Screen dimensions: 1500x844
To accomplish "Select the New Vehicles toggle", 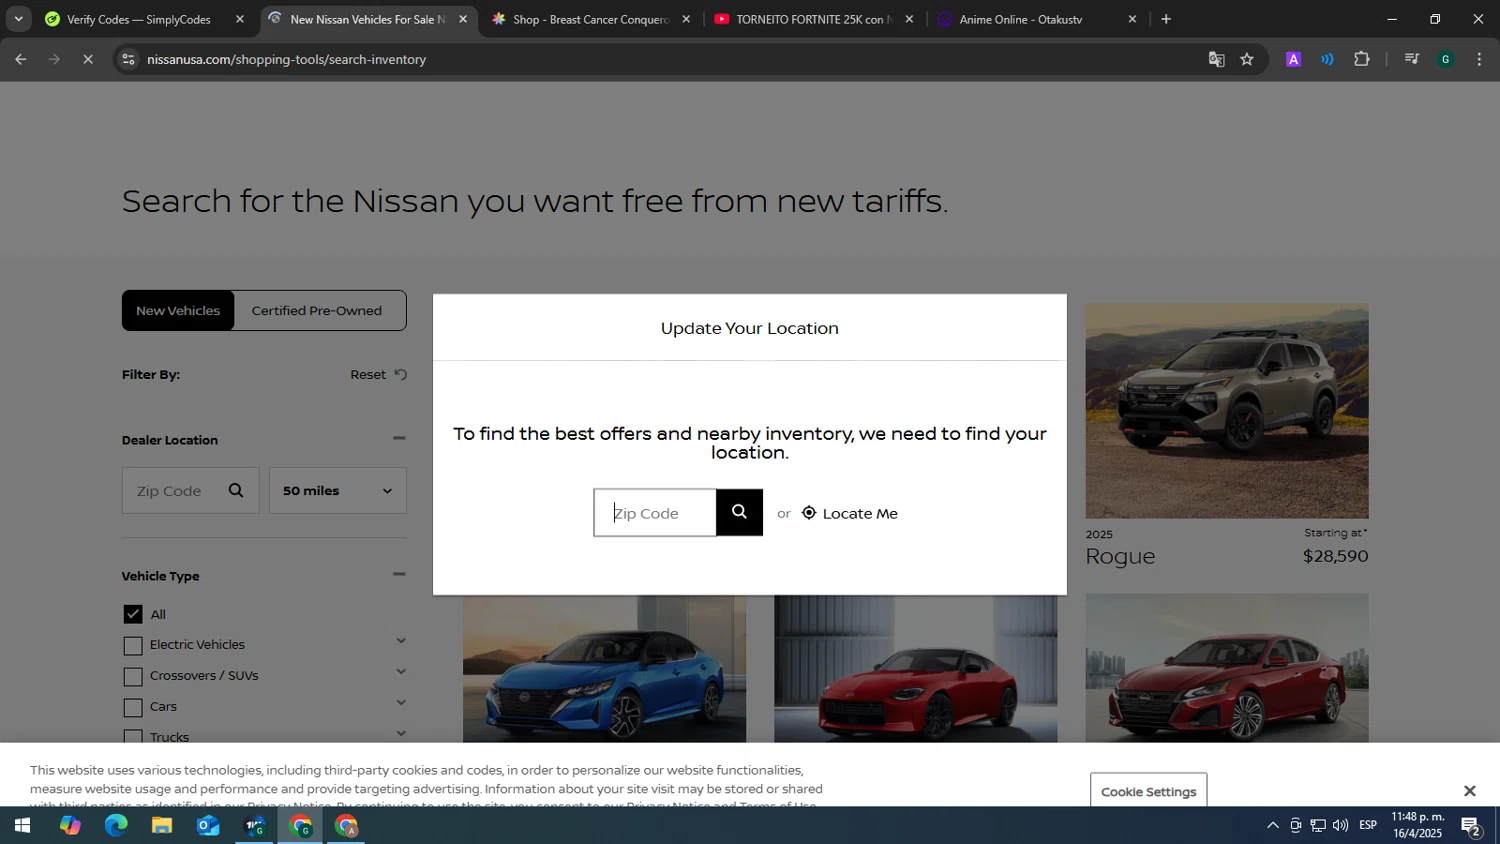I will tap(178, 310).
